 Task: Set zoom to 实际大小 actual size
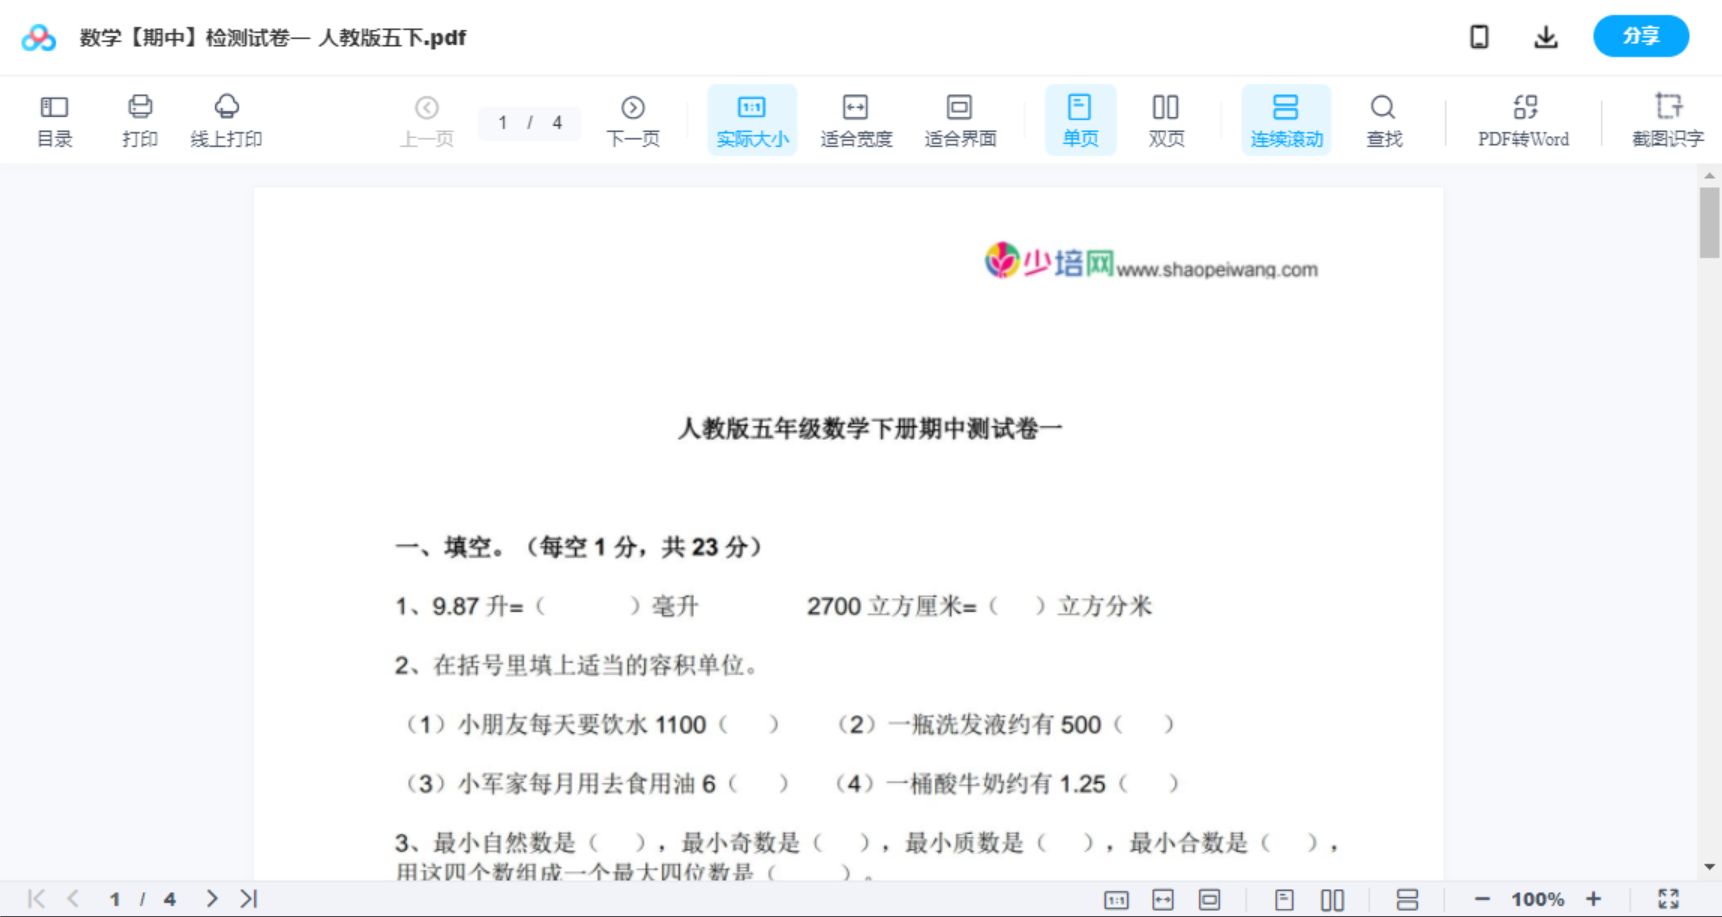click(752, 119)
